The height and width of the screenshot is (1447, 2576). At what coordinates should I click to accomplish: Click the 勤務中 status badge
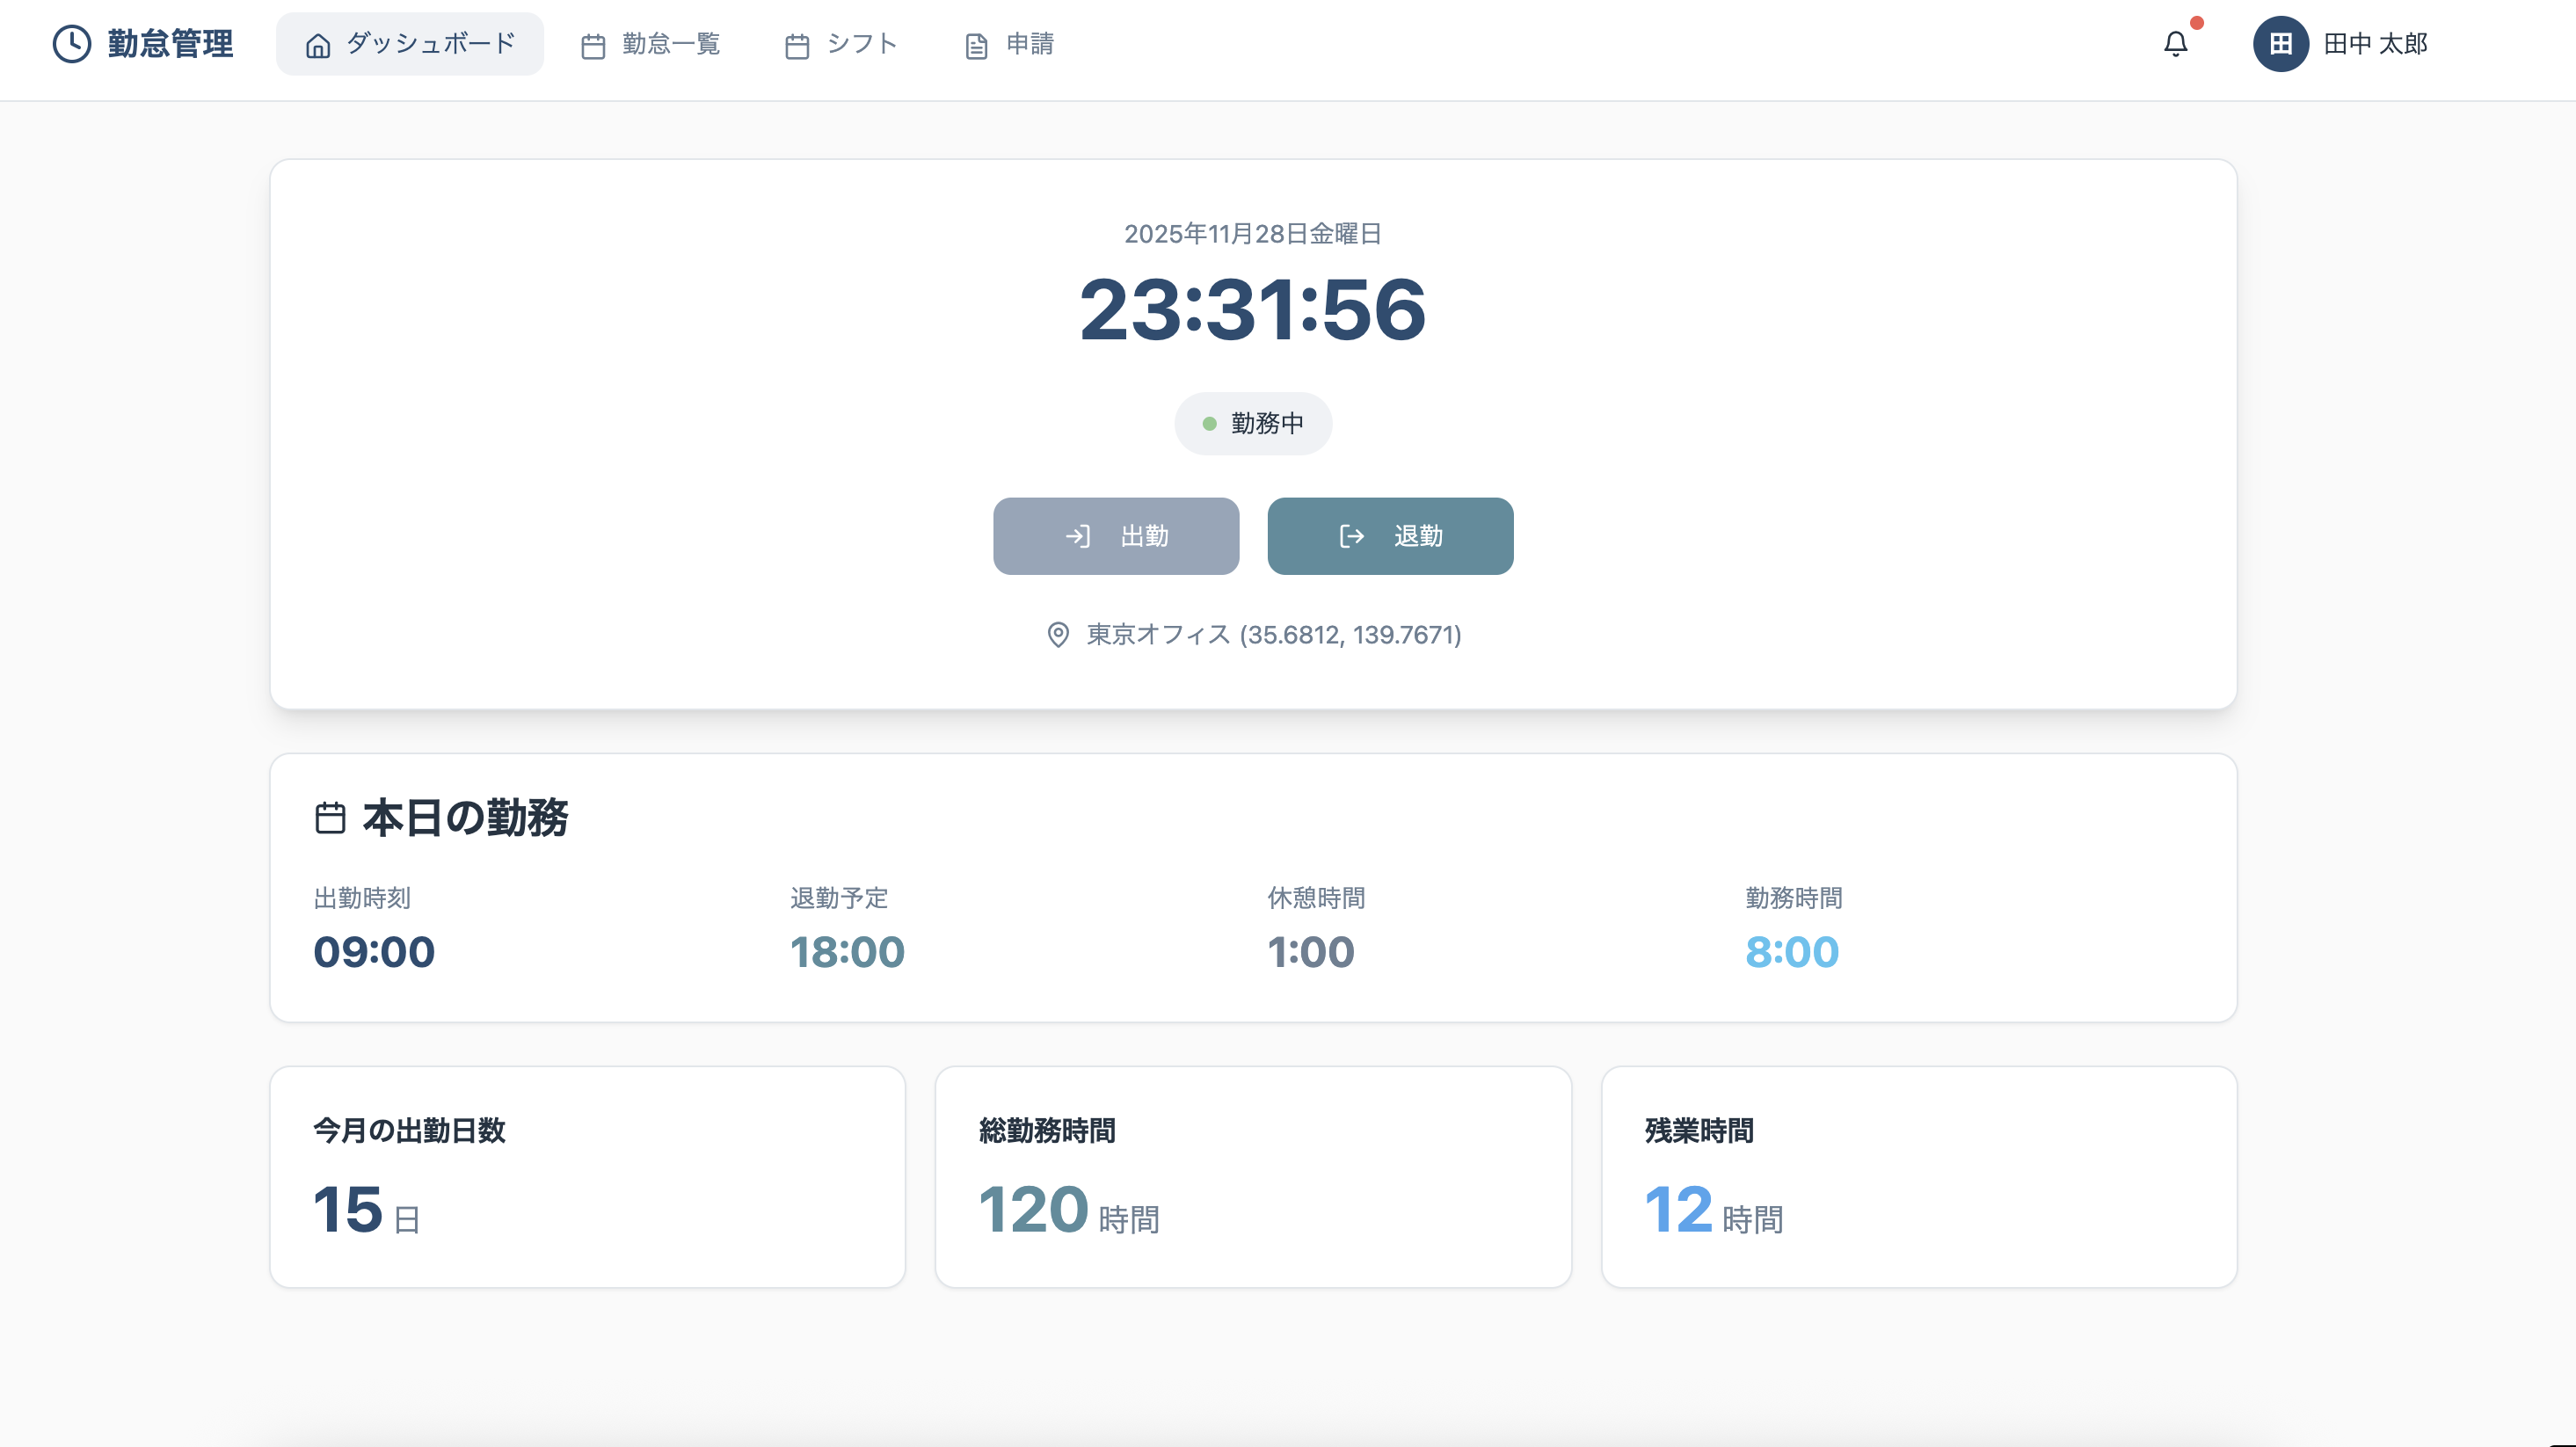pyautogui.click(x=1252, y=424)
